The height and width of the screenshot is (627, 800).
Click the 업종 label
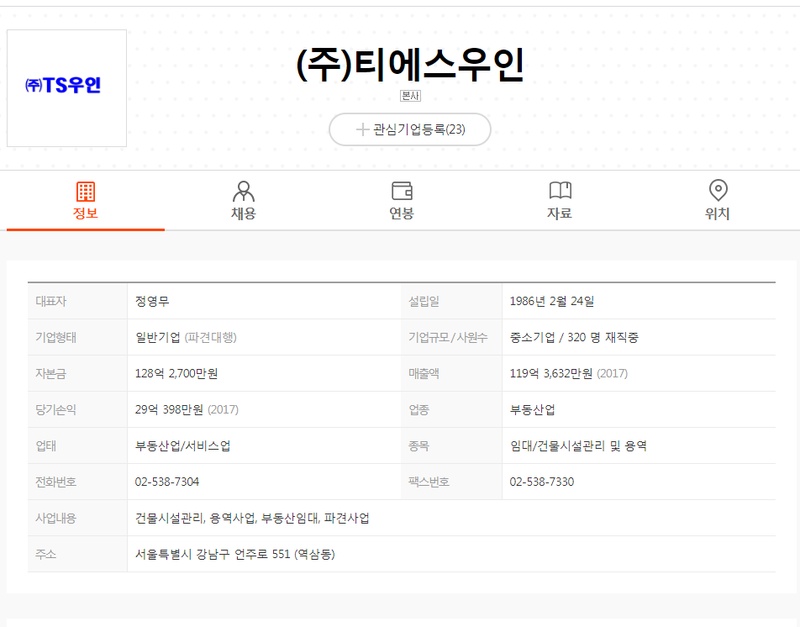coord(418,410)
